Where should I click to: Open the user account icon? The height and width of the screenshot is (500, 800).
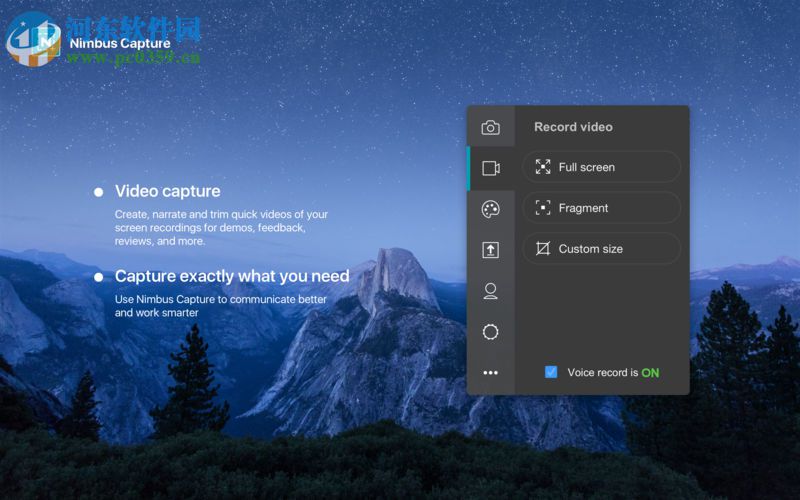(490, 291)
